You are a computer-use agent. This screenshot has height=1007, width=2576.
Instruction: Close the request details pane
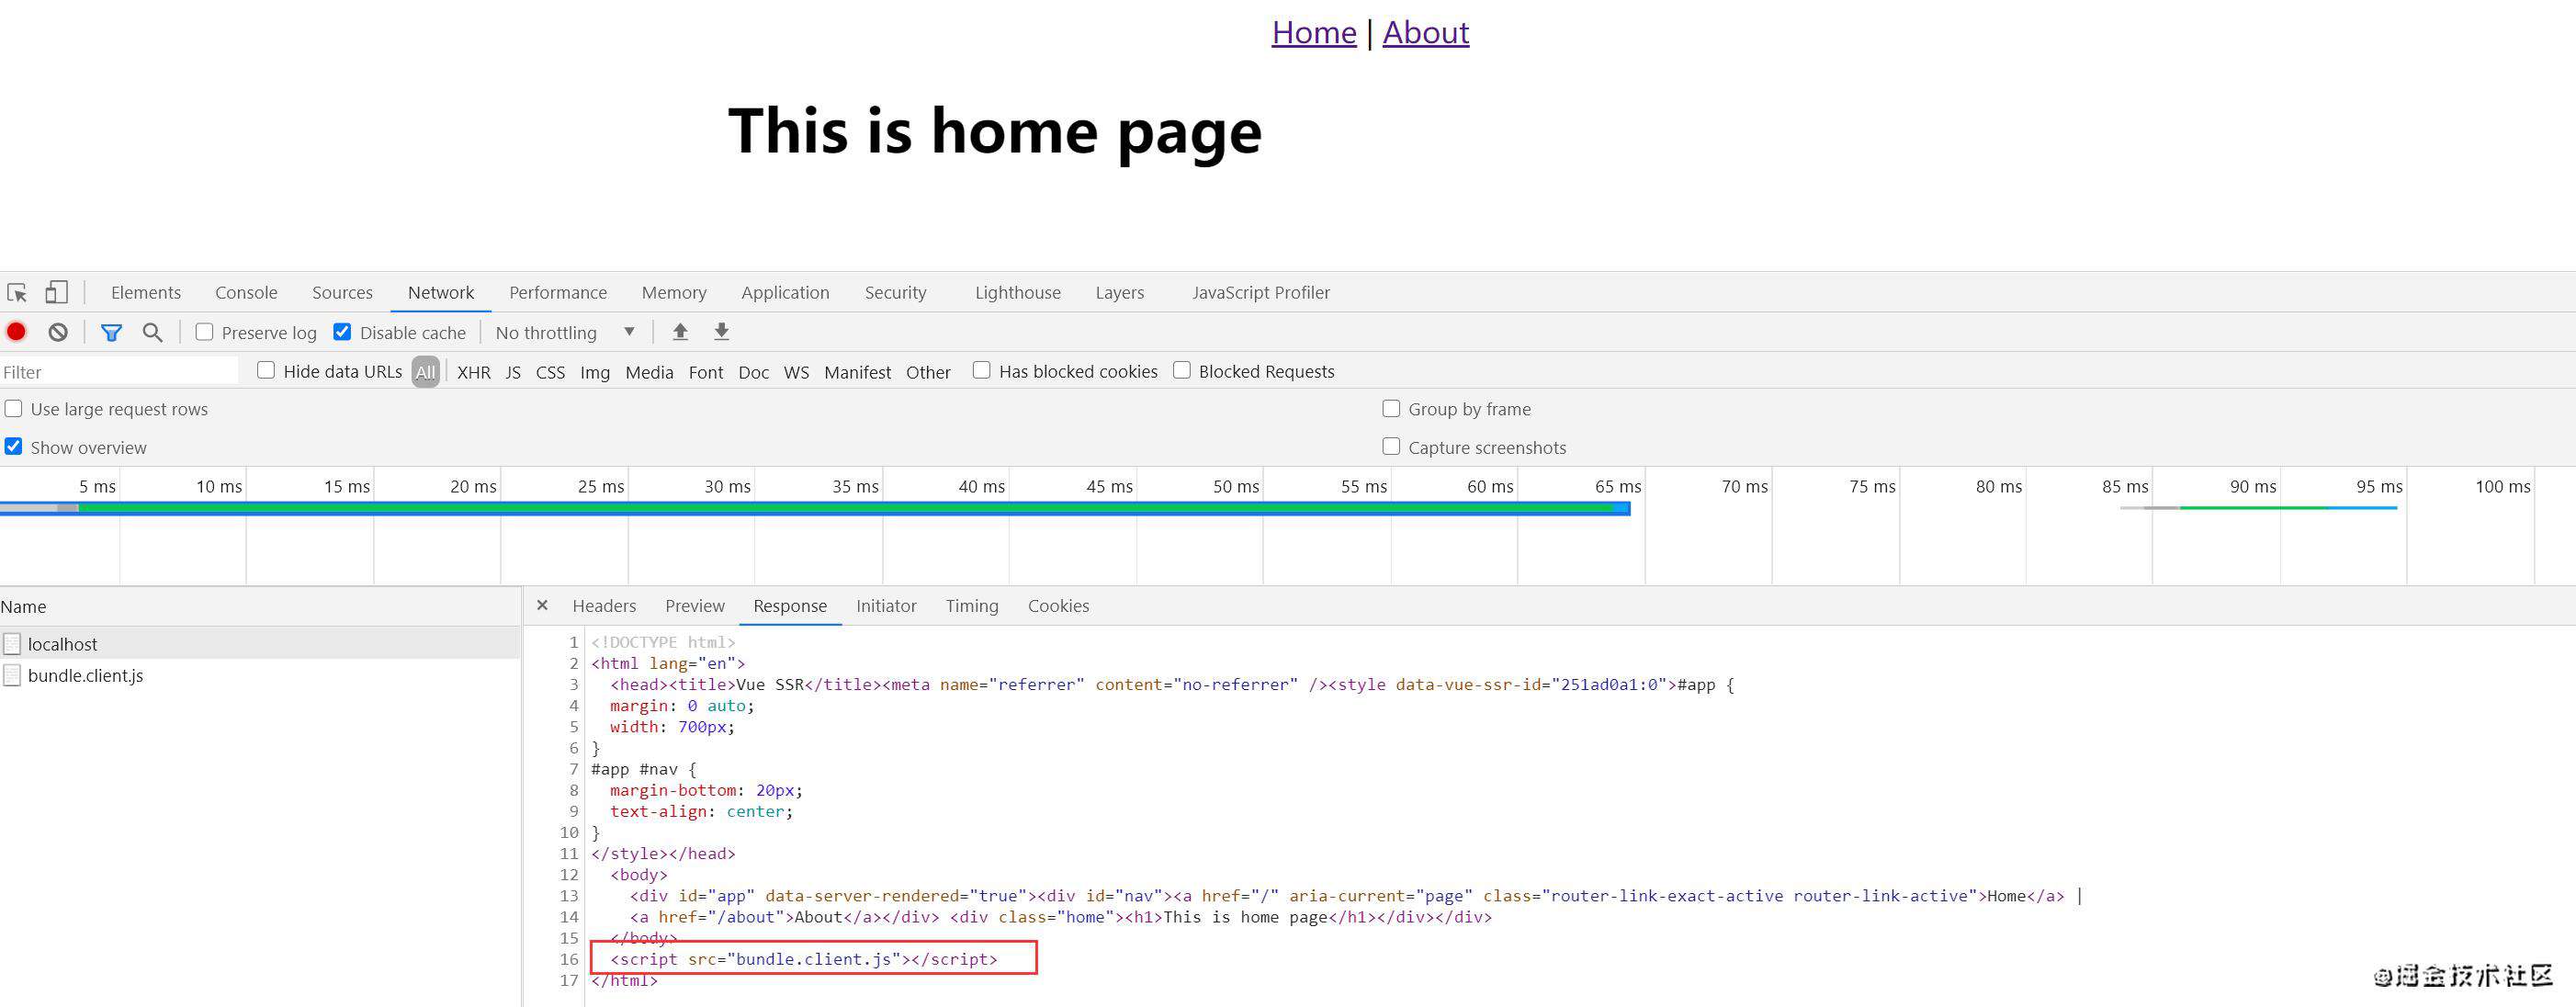(x=542, y=605)
